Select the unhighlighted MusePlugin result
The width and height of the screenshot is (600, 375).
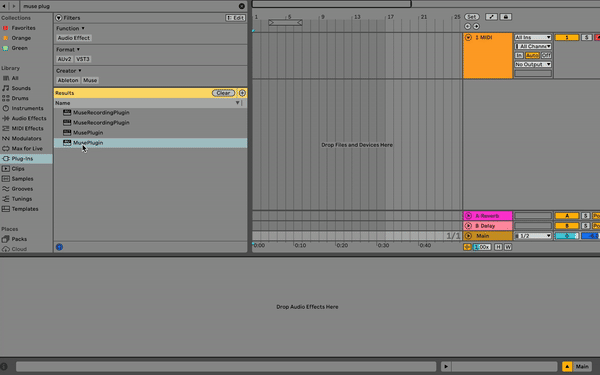150,132
